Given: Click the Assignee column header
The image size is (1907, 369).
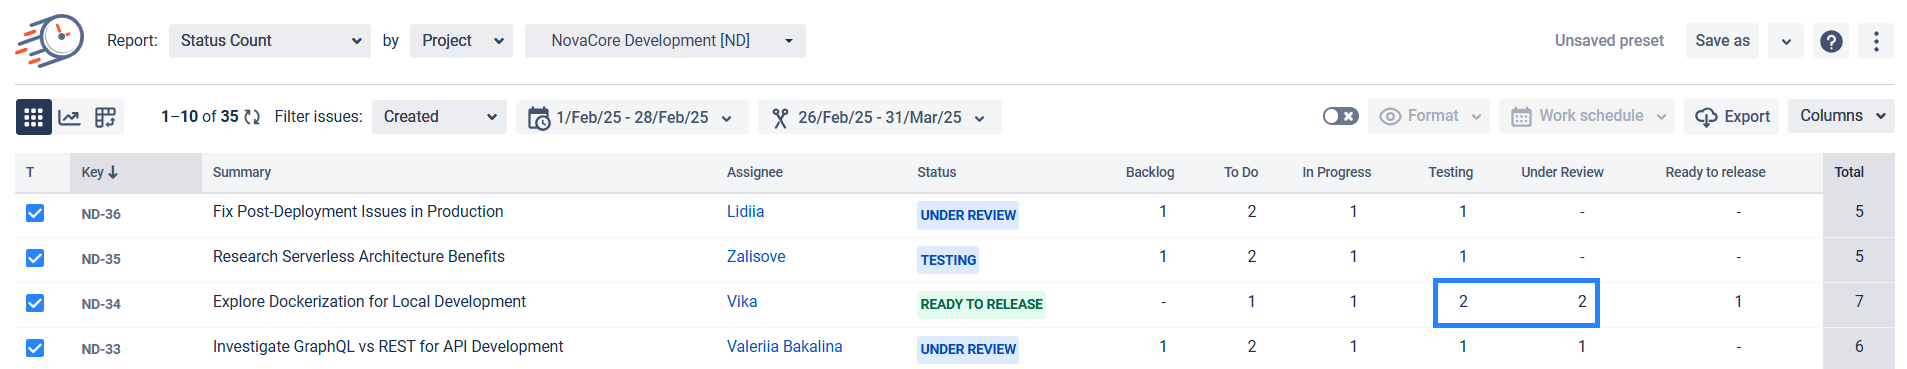Looking at the screenshot, I should (x=755, y=172).
